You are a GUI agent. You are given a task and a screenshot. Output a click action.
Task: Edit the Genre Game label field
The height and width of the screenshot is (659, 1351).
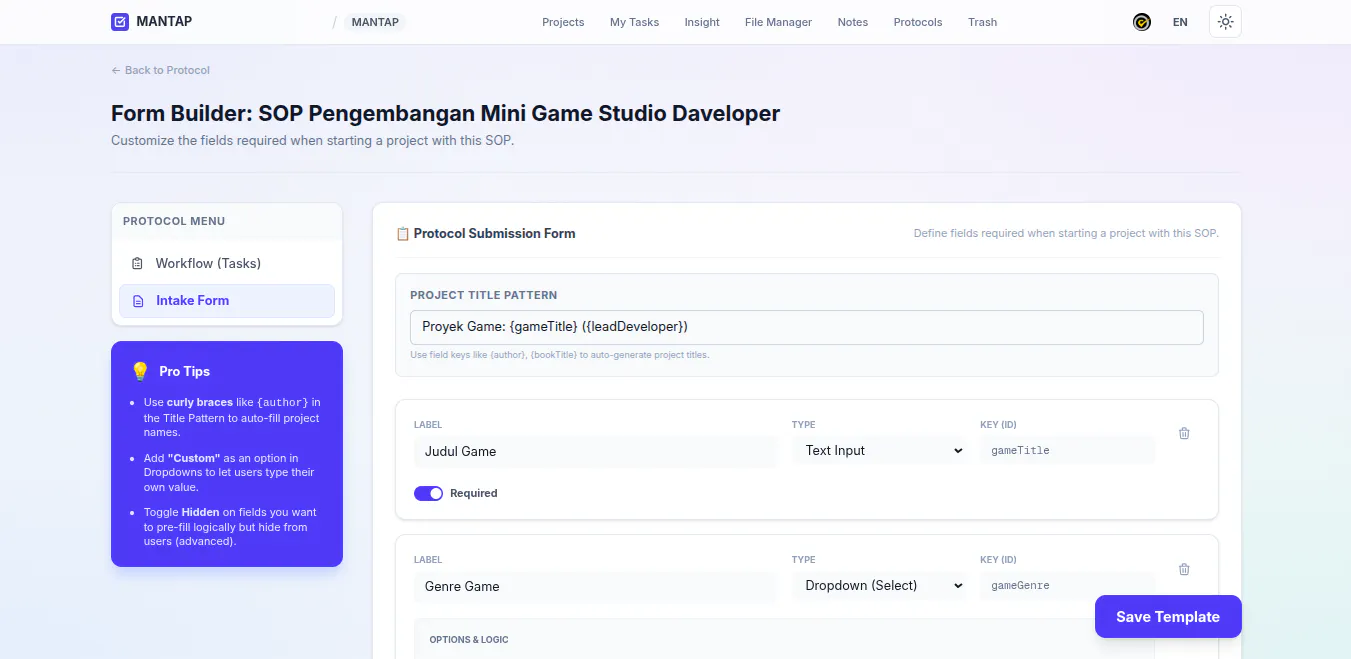click(x=595, y=586)
